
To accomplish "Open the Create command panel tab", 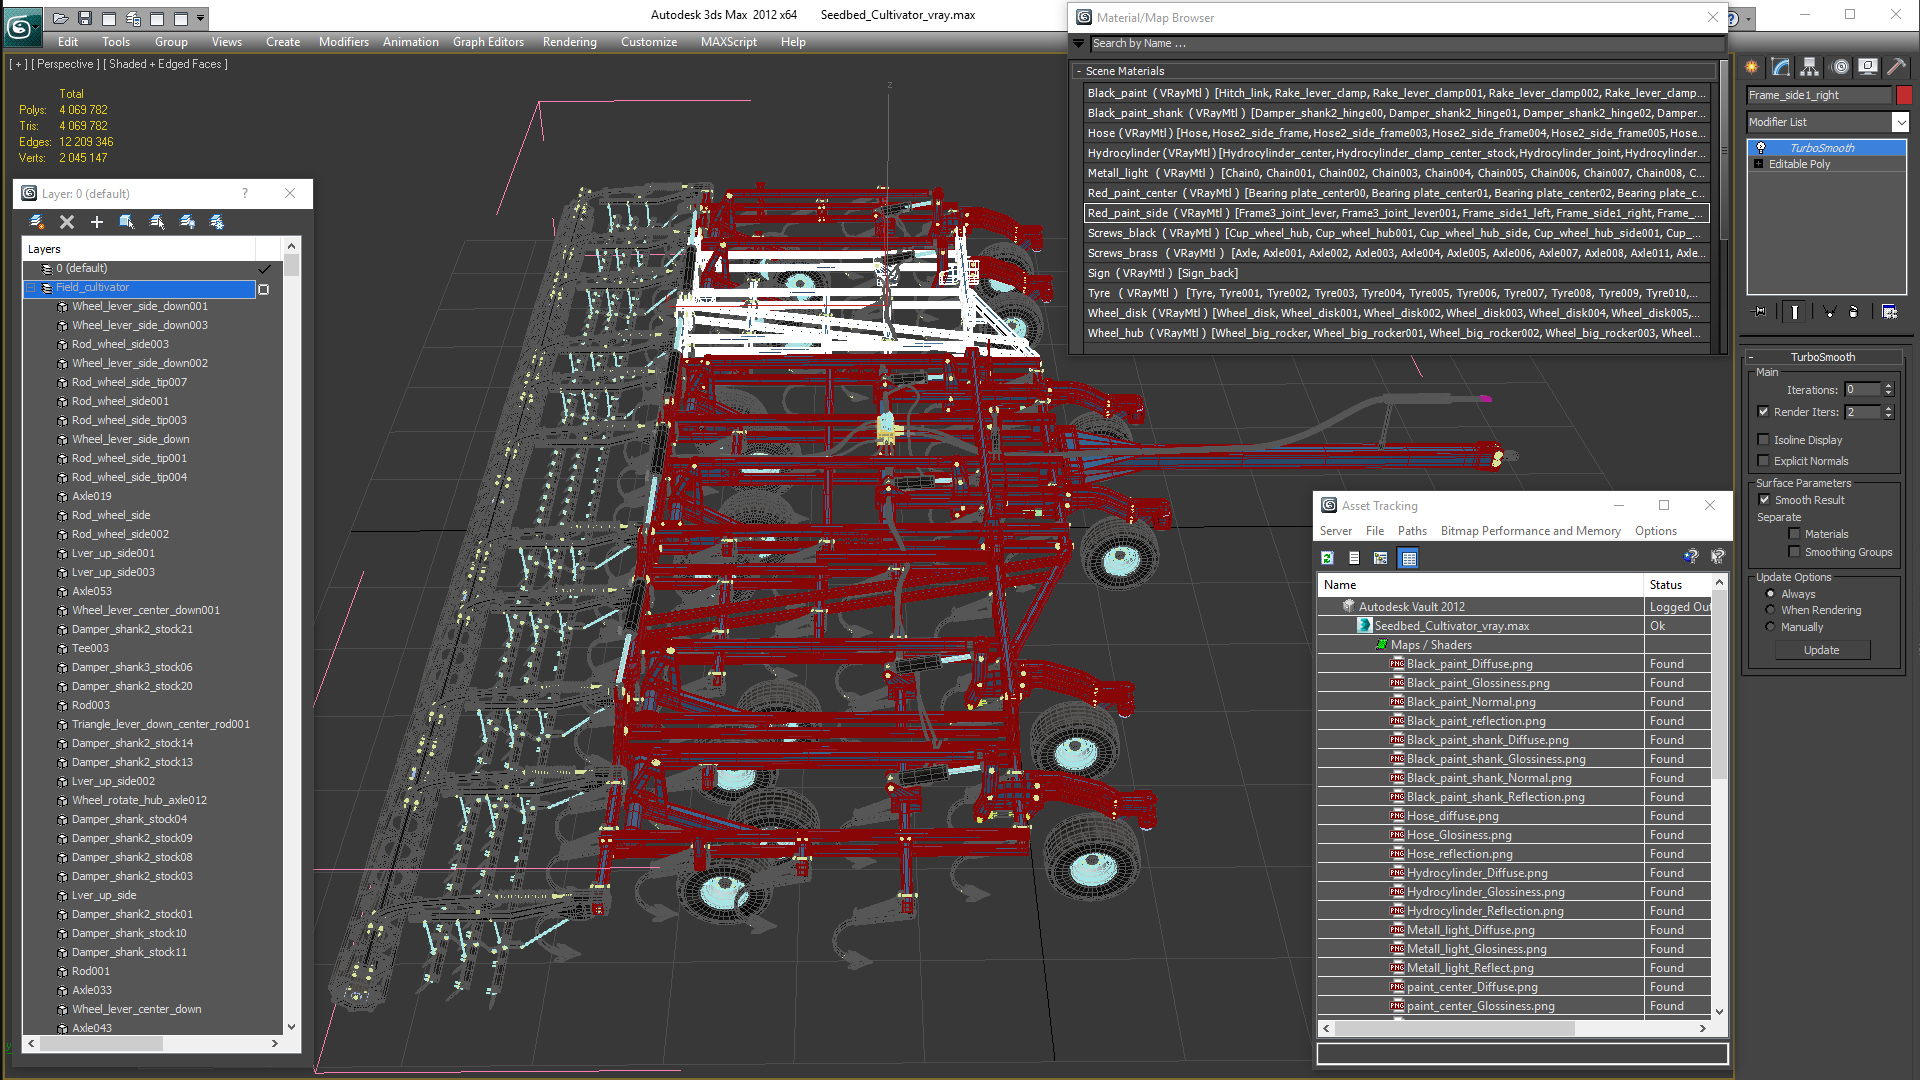I will tap(1752, 67).
